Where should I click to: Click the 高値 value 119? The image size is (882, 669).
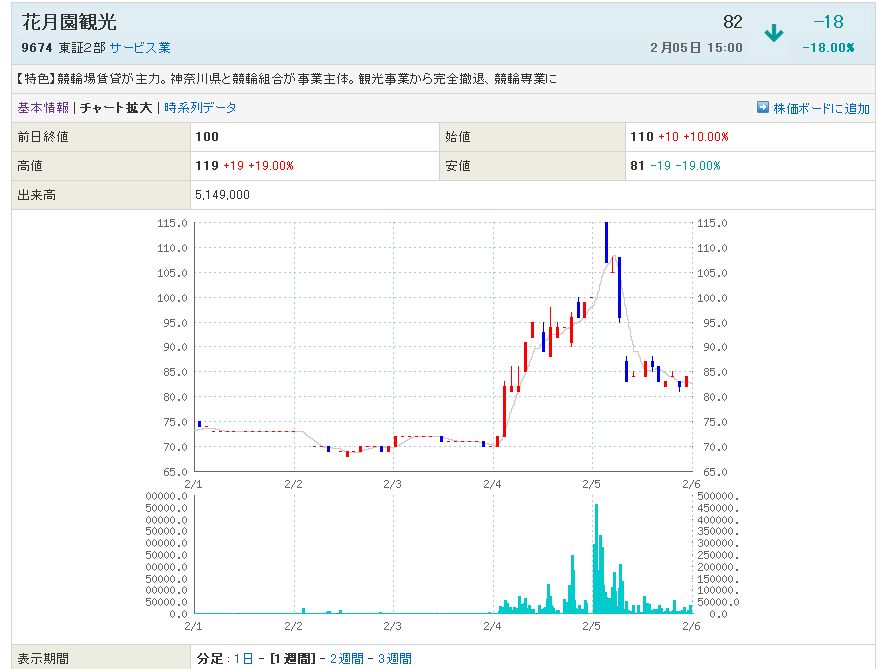(x=206, y=166)
